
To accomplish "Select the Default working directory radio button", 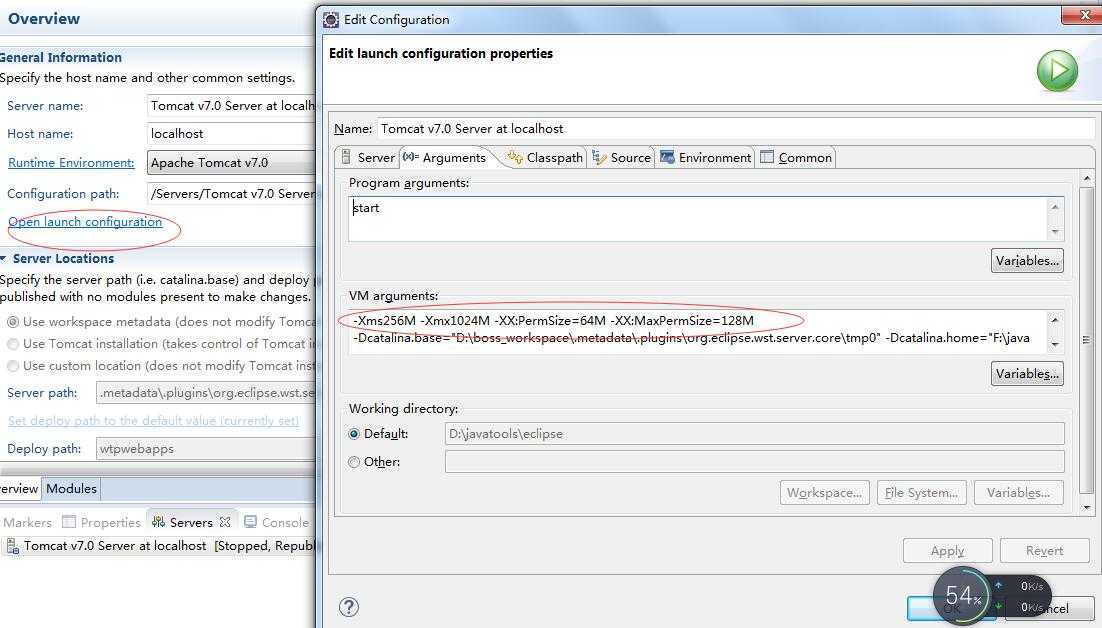I will click(355, 434).
